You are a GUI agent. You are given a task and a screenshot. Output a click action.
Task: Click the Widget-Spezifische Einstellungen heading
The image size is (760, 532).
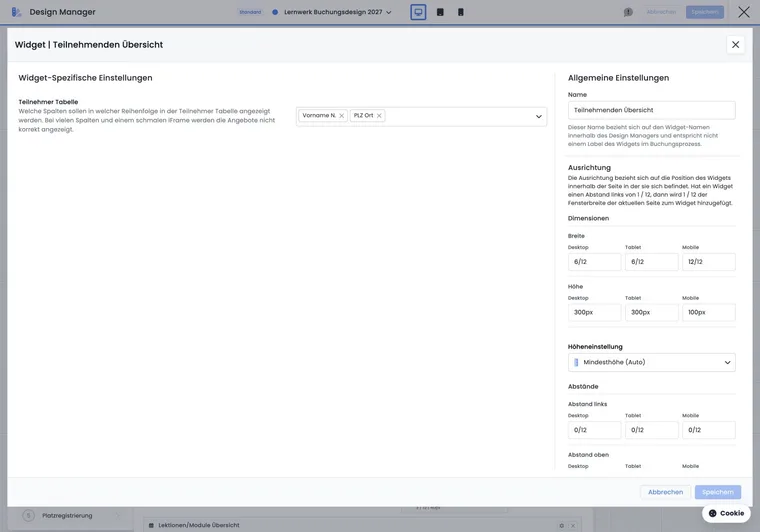85,78
